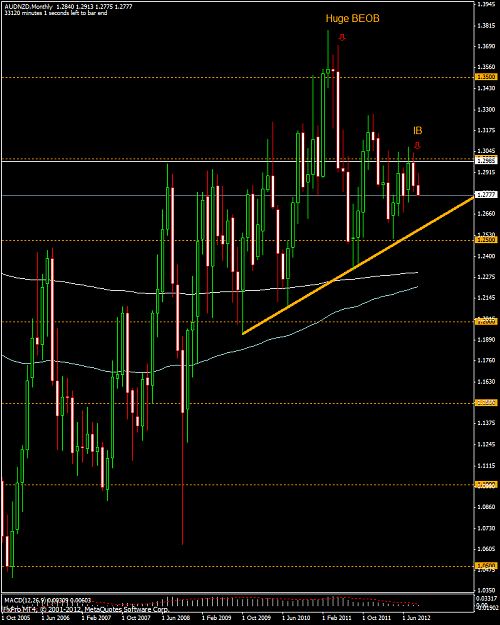The image size is (500, 625).
Task: Click the 1.0730 price axis value
Action: [486, 528]
